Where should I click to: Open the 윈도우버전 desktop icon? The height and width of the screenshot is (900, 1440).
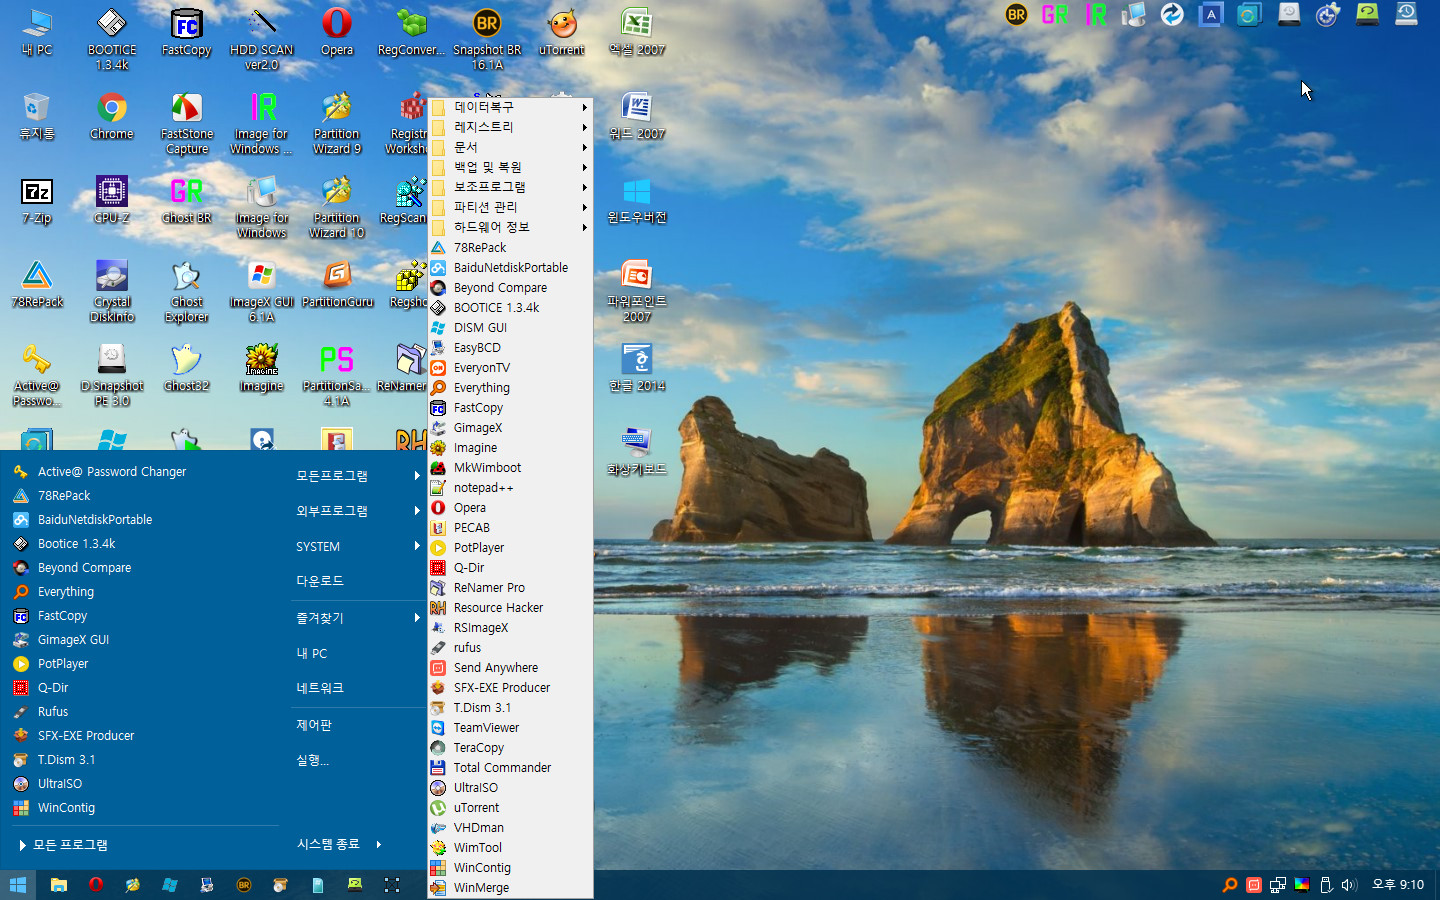(x=637, y=200)
